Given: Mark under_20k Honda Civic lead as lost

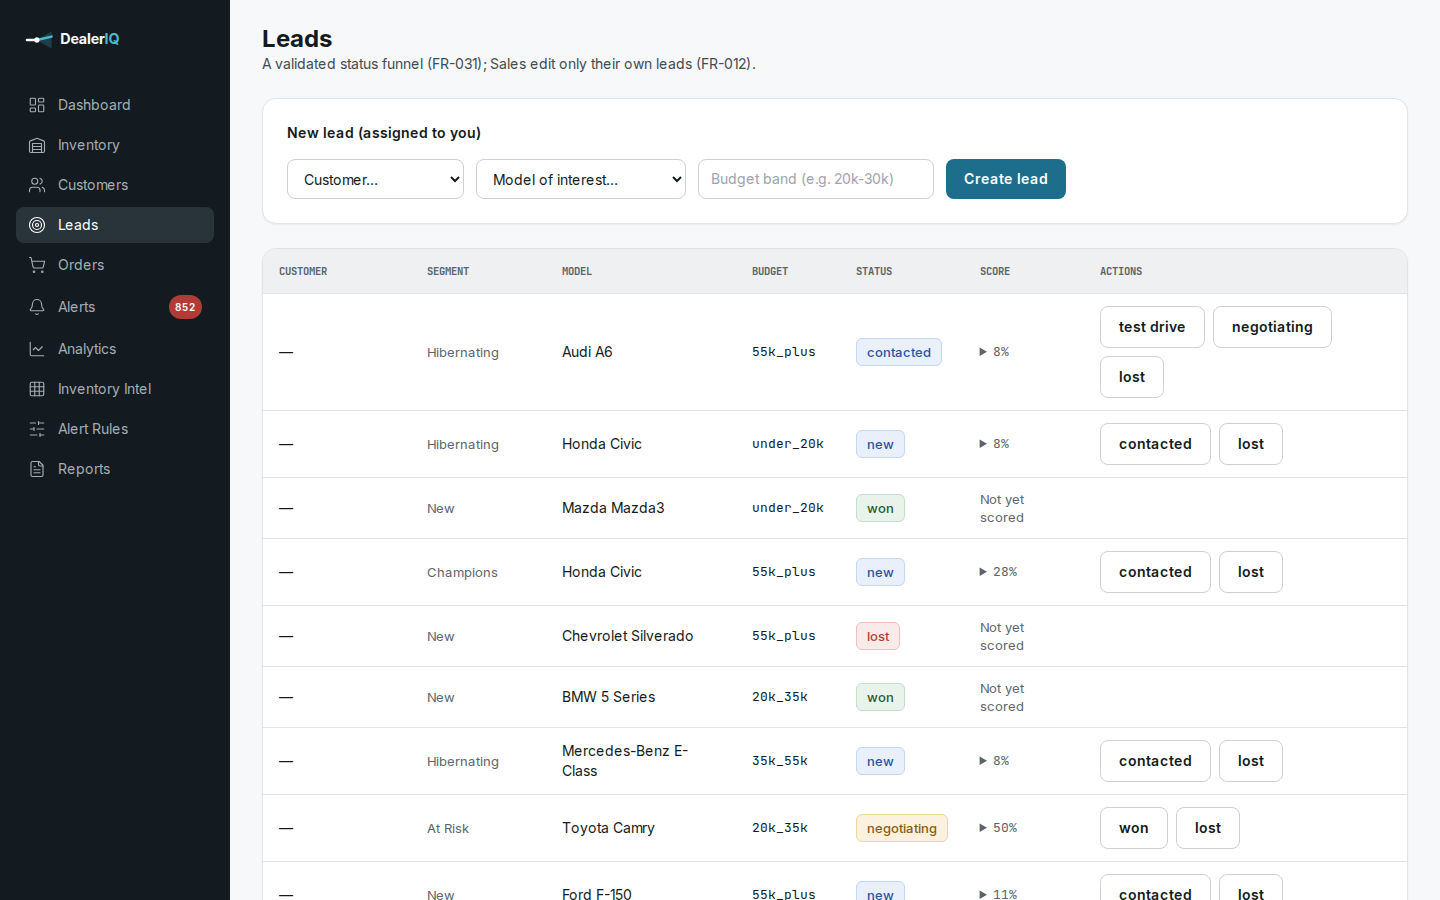Looking at the screenshot, I should coord(1251,444).
